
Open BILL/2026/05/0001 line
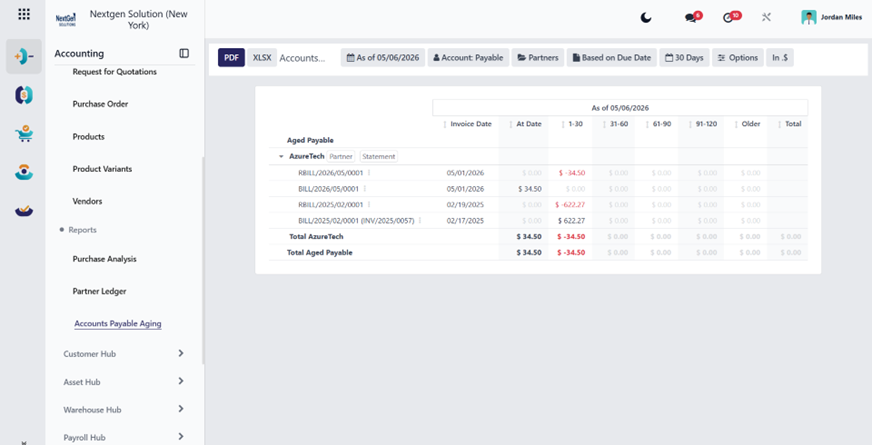329,189
